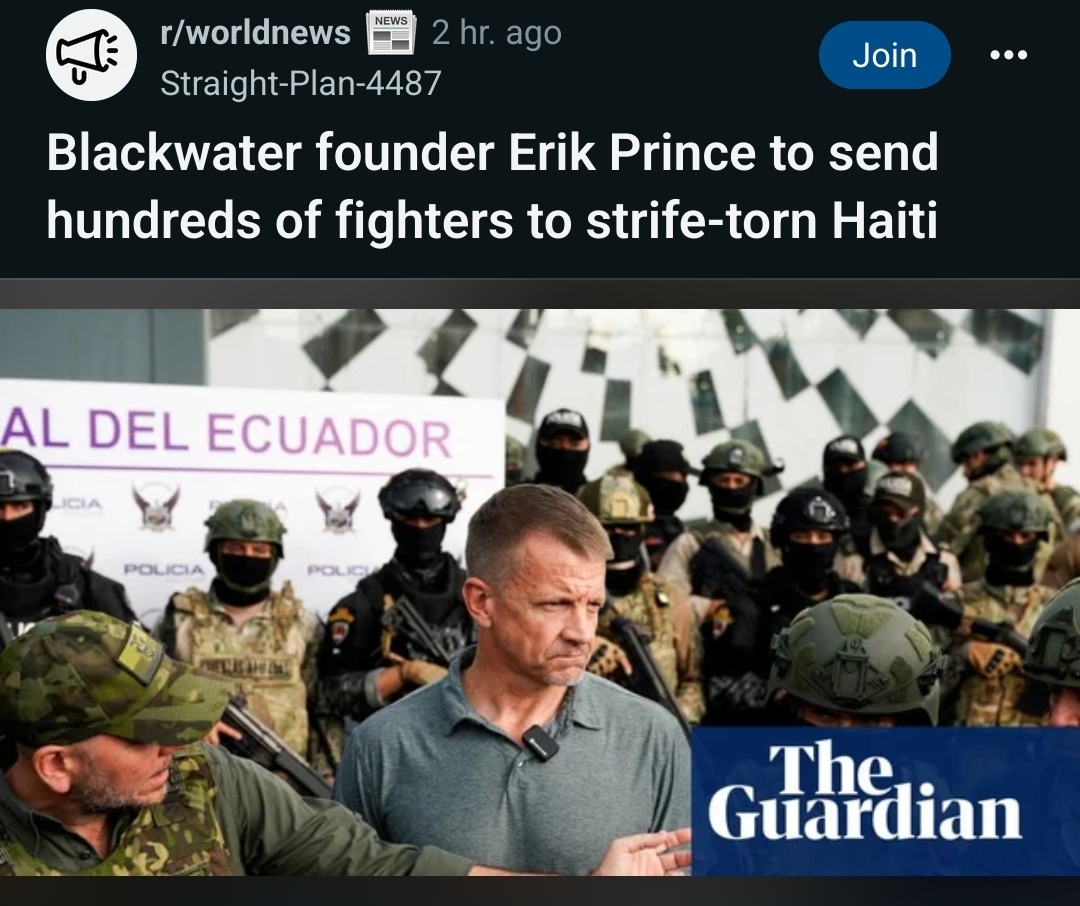Tap the newspaper NEWS flair icon
The height and width of the screenshot is (906, 1080).
[x=391, y=32]
